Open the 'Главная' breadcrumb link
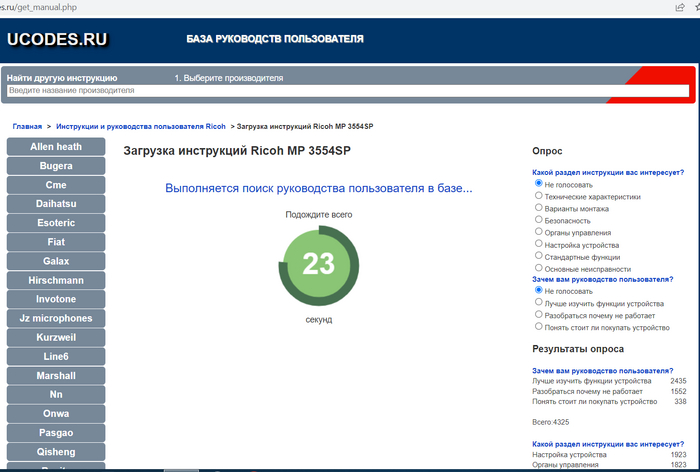Image resolution: width=700 pixels, height=472 pixels. pyautogui.click(x=27, y=127)
